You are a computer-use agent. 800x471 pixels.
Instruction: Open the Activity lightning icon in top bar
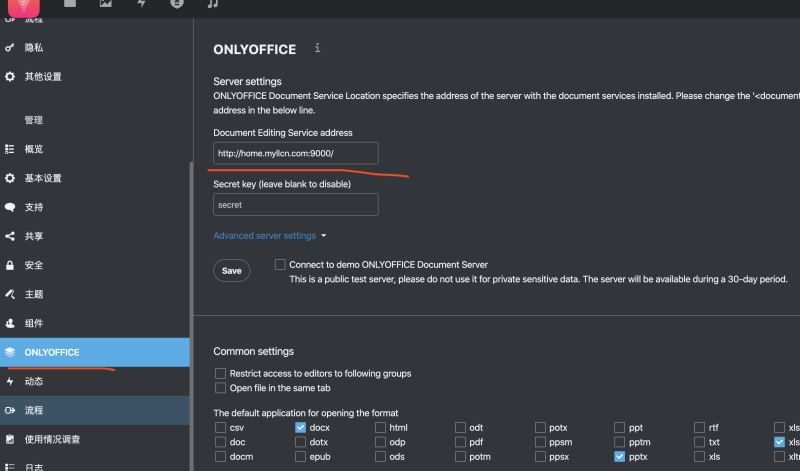141,4
